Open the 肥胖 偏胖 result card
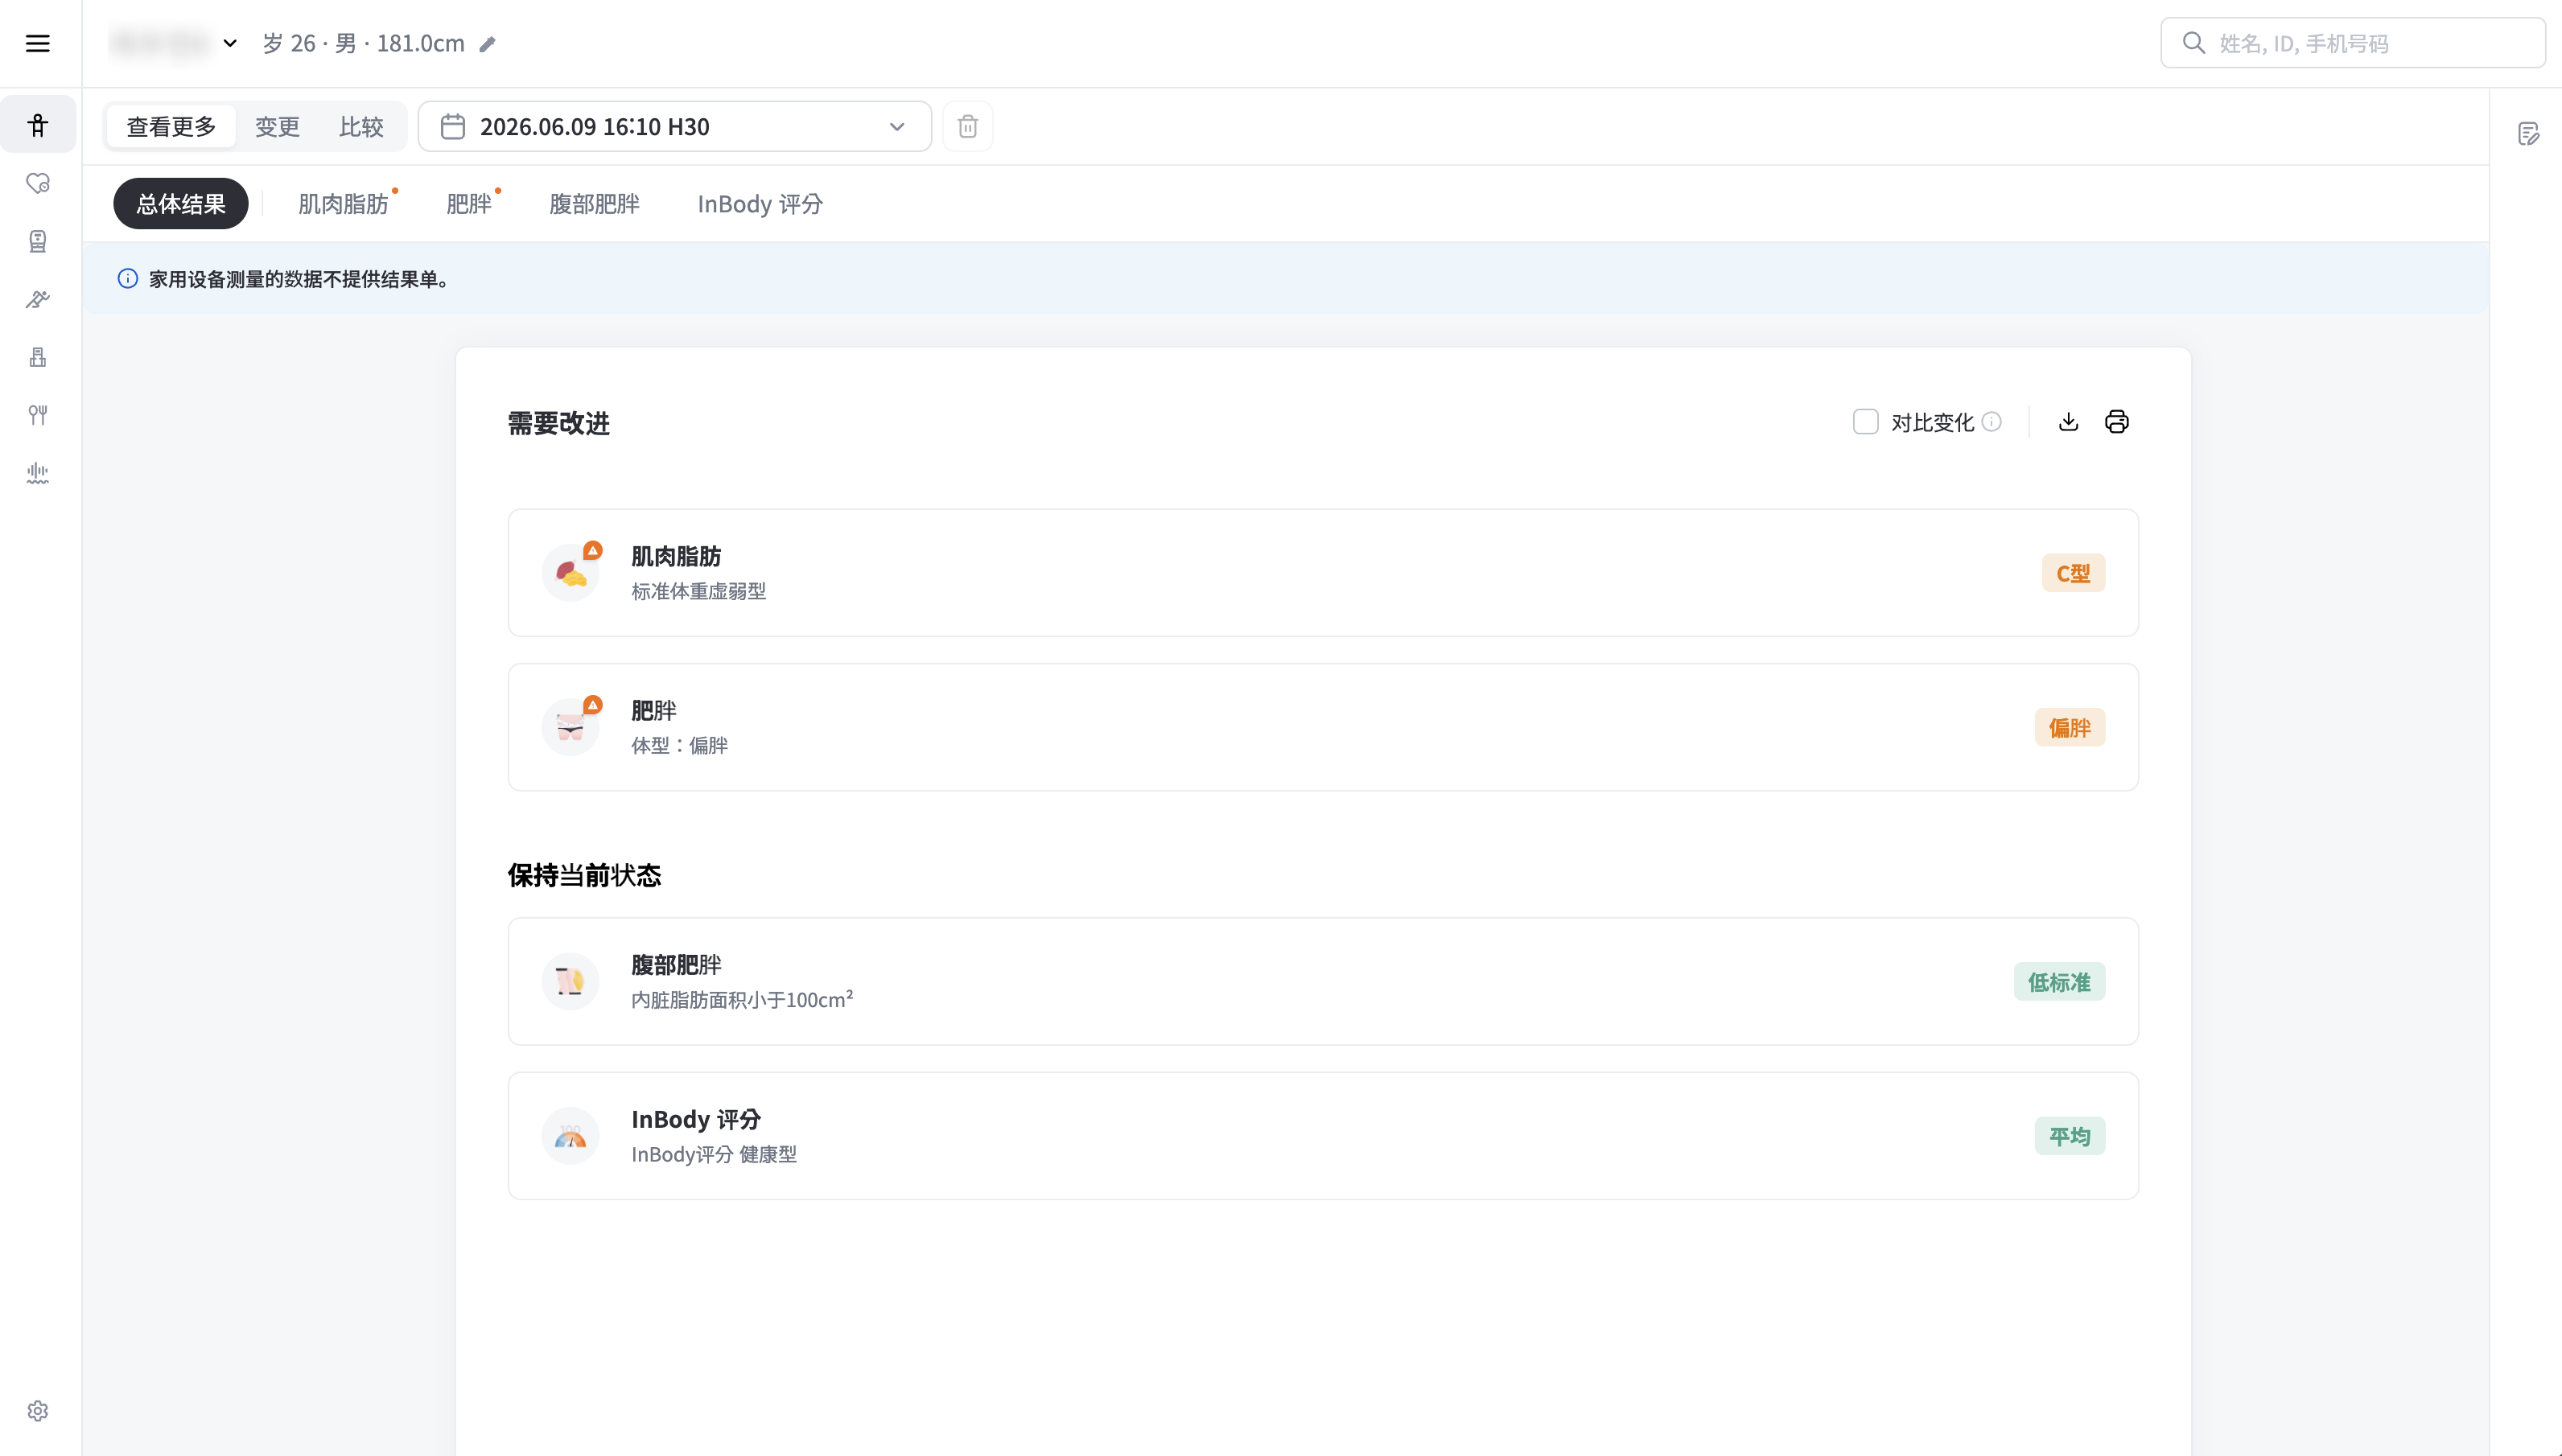 (x=1323, y=727)
